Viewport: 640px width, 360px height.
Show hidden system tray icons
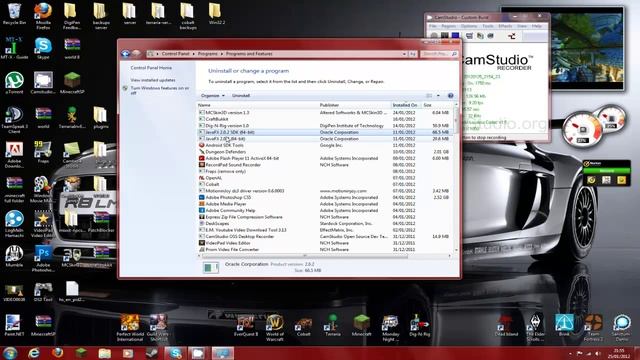pyautogui.click(x=570, y=353)
